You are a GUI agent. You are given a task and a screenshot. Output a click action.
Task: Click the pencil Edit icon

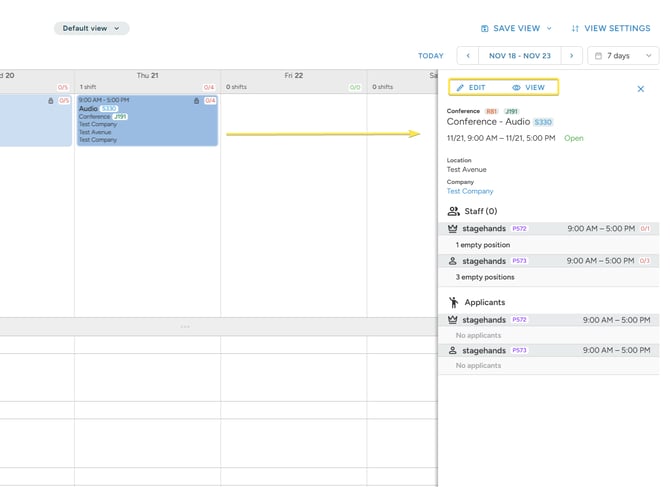(460, 88)
